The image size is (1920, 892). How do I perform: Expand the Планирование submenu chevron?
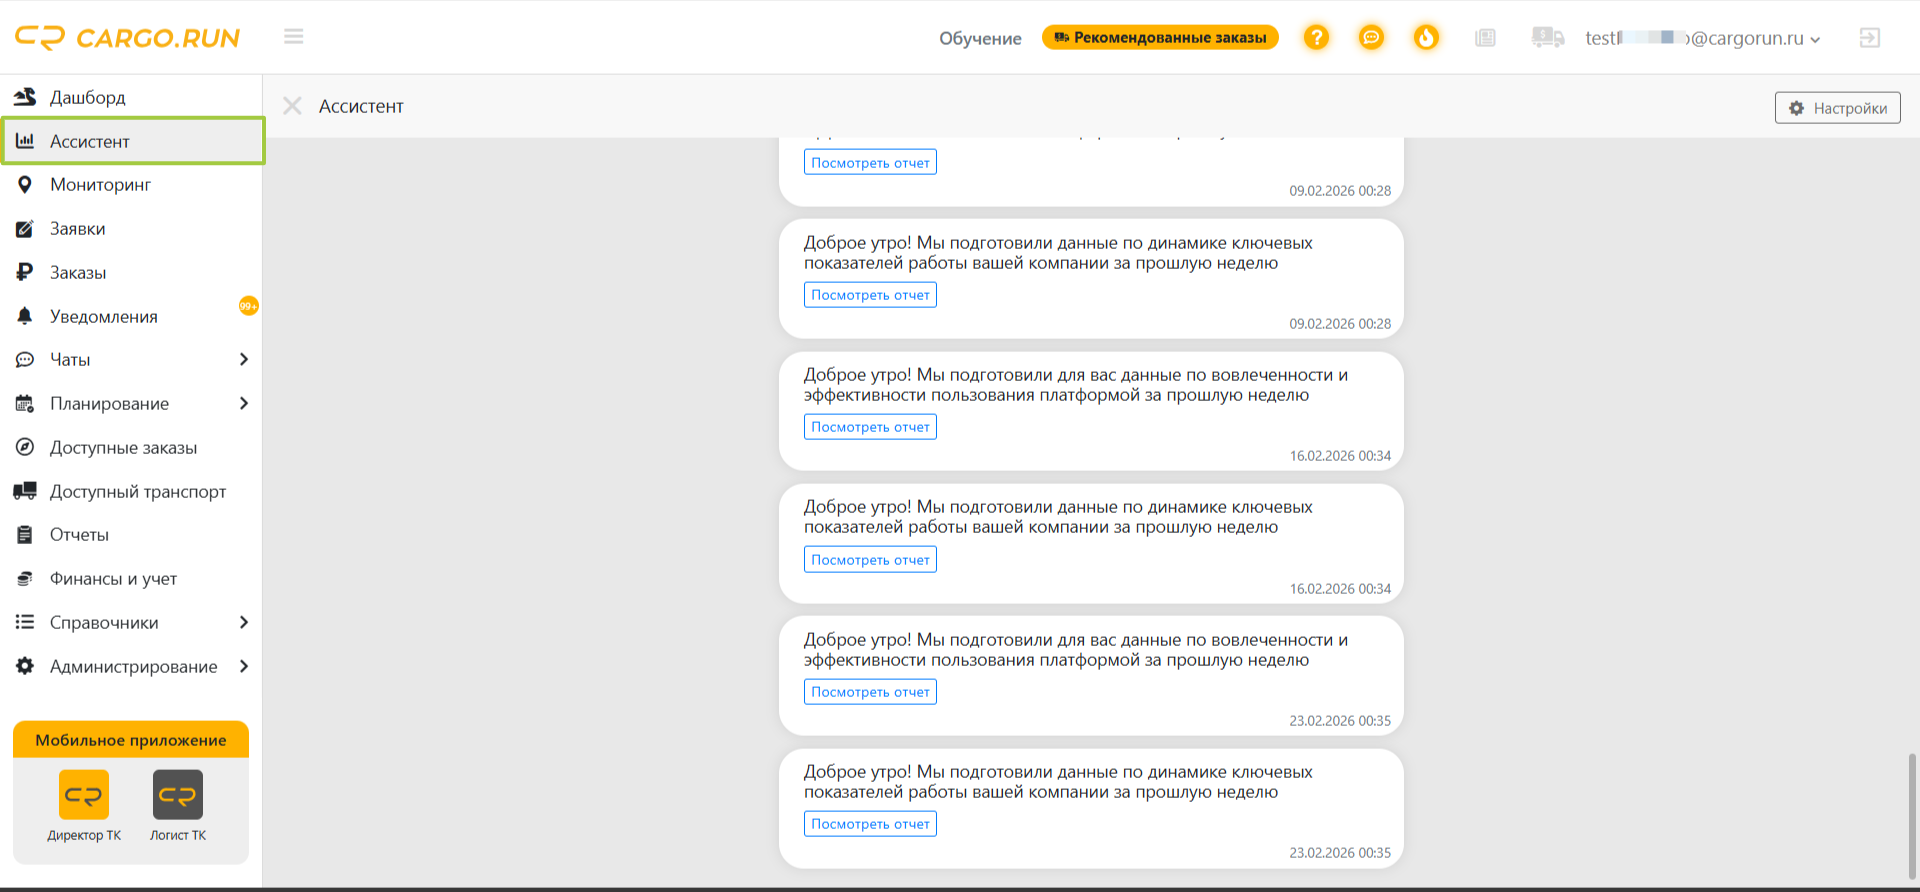click(x=243, y=403)
